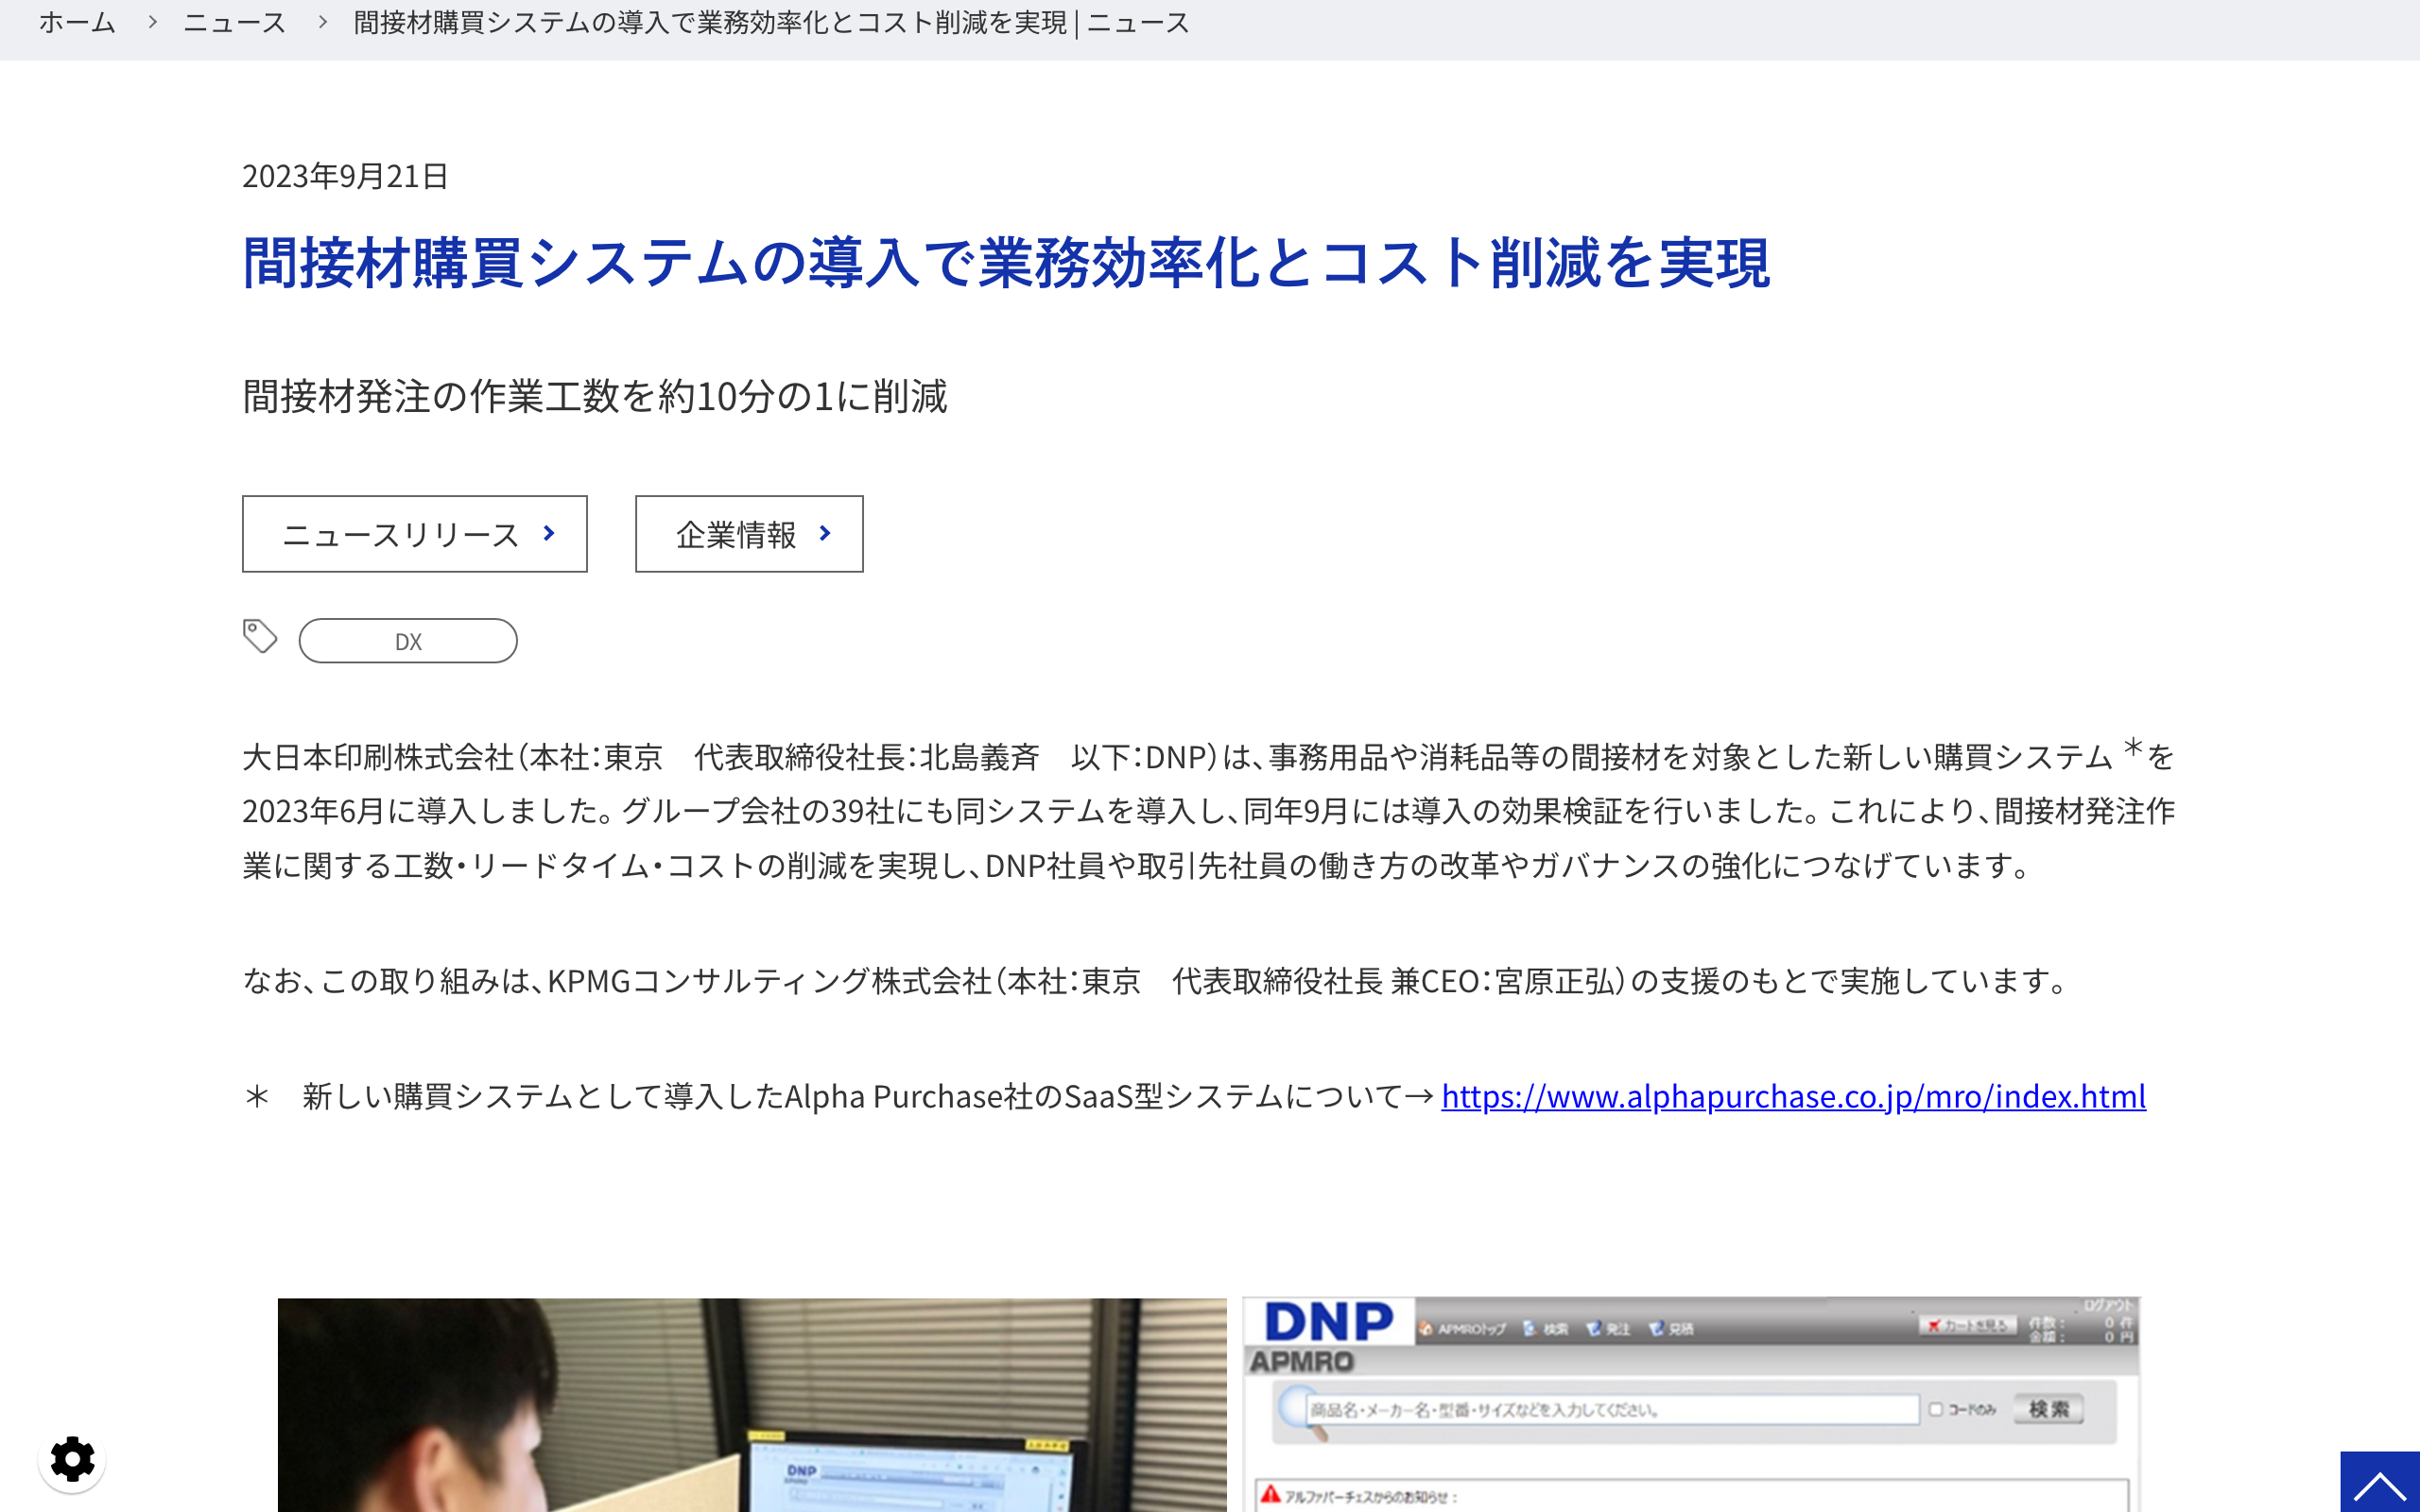Click the current page breadcrumb title
Viewport: 2420px width, 1512px height.
[x=772, y=22]
